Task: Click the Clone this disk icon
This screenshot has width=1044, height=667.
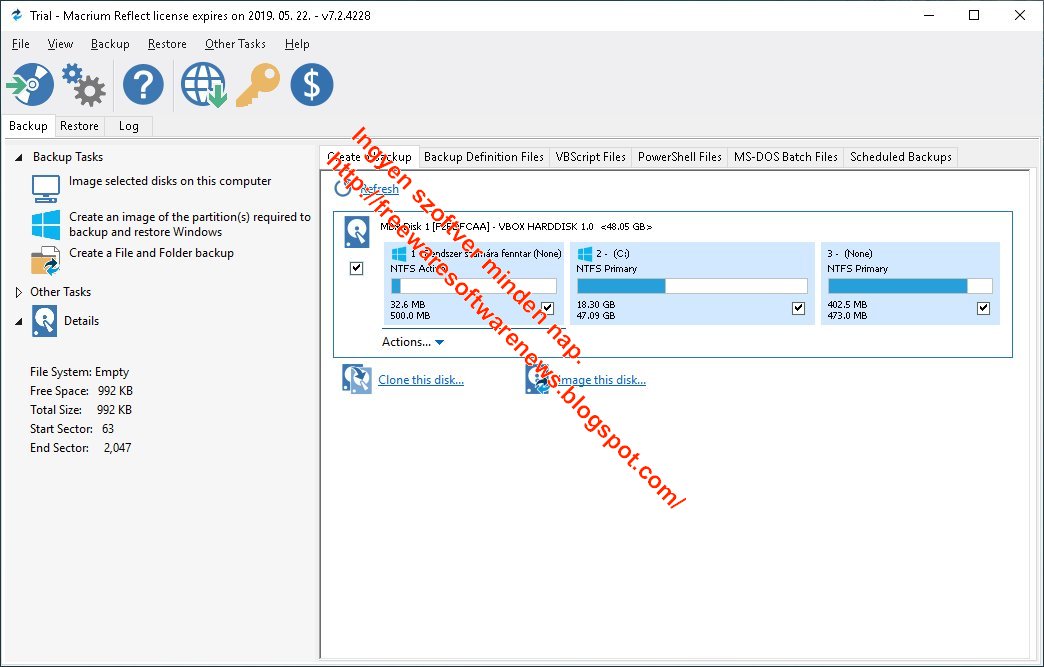Action: (357, 379)
